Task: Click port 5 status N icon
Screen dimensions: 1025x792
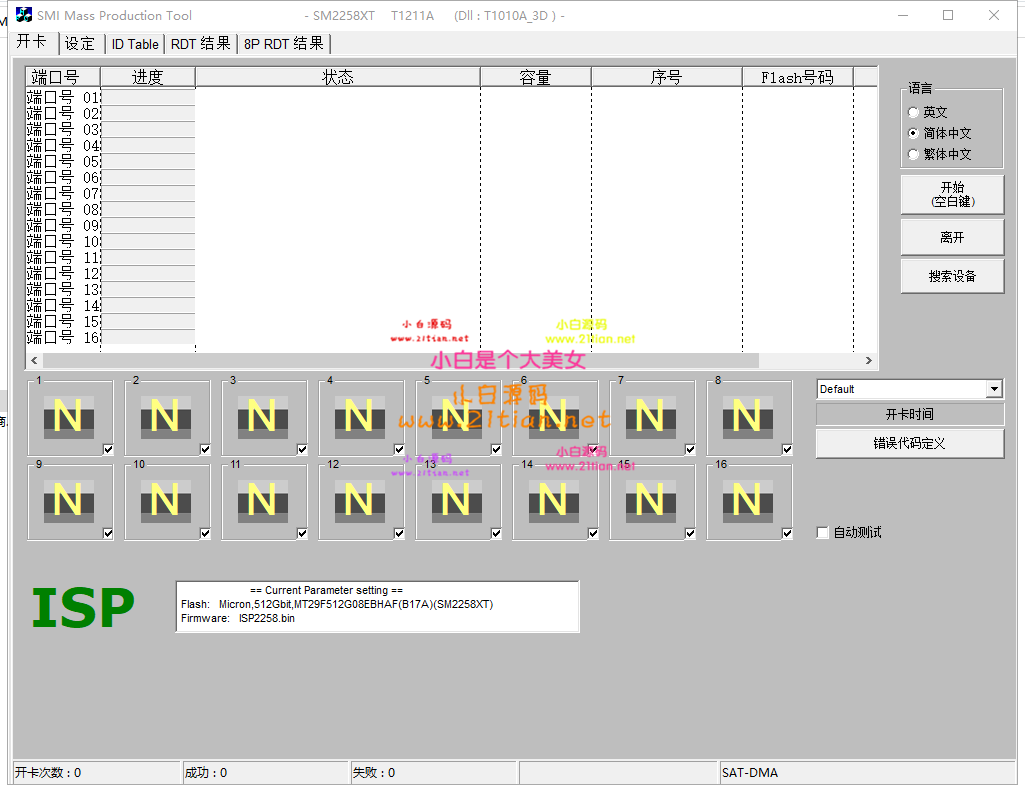Action: tap(457, 416)
